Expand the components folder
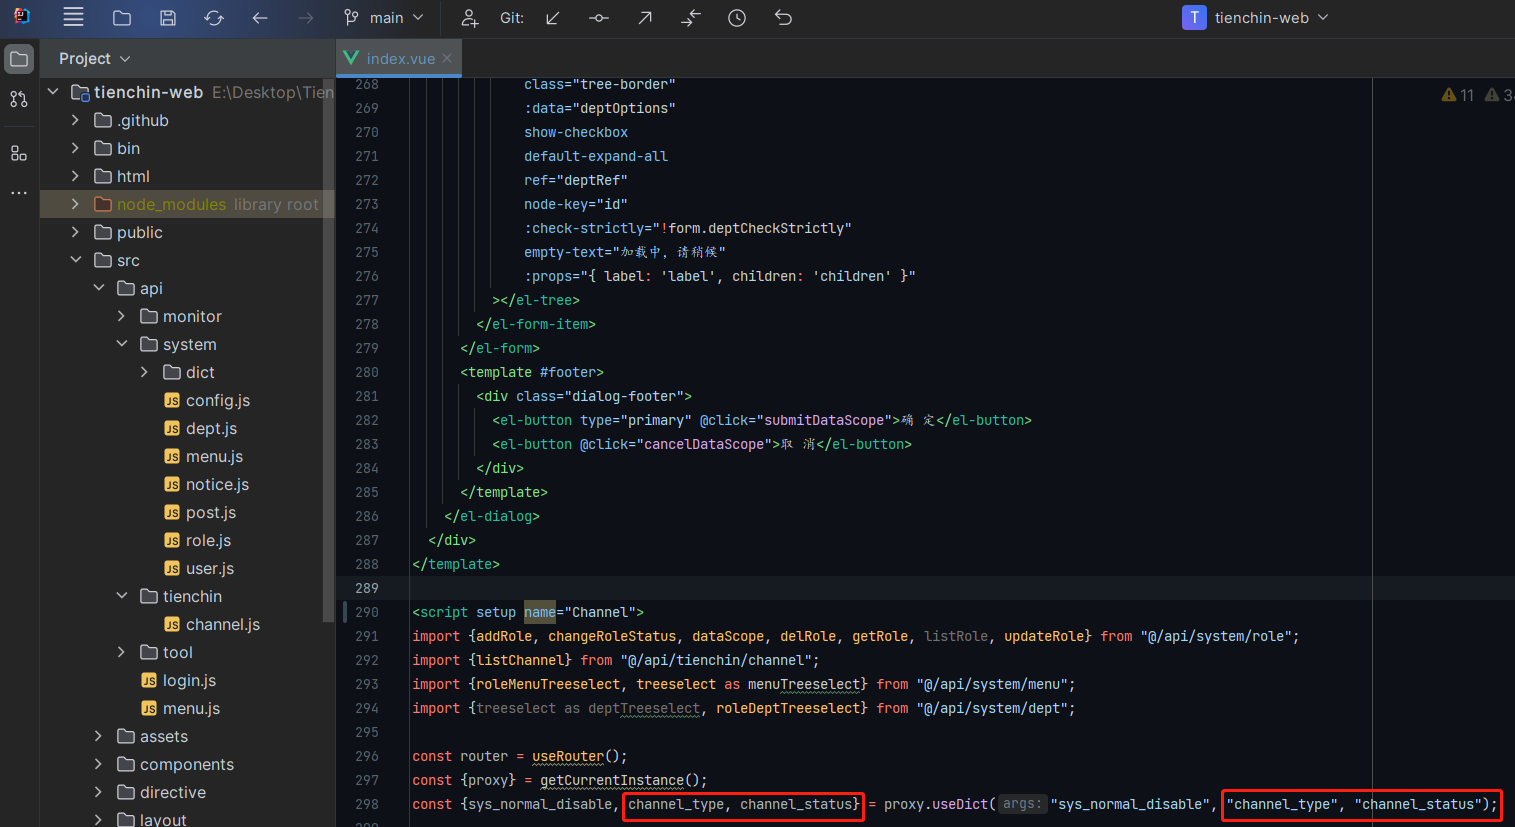This screenshot has width=1515, height=827. click(x=98, y=764)
